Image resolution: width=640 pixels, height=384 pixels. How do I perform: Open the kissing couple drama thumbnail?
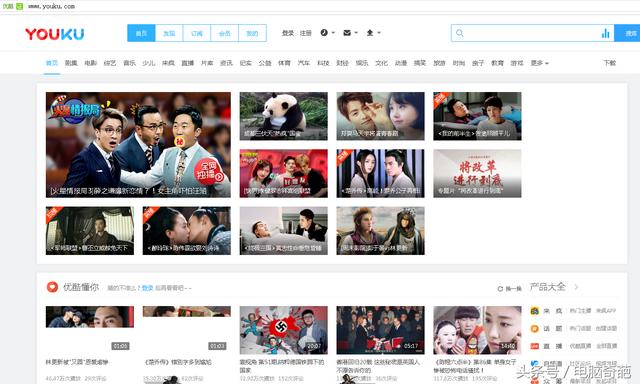187,231
